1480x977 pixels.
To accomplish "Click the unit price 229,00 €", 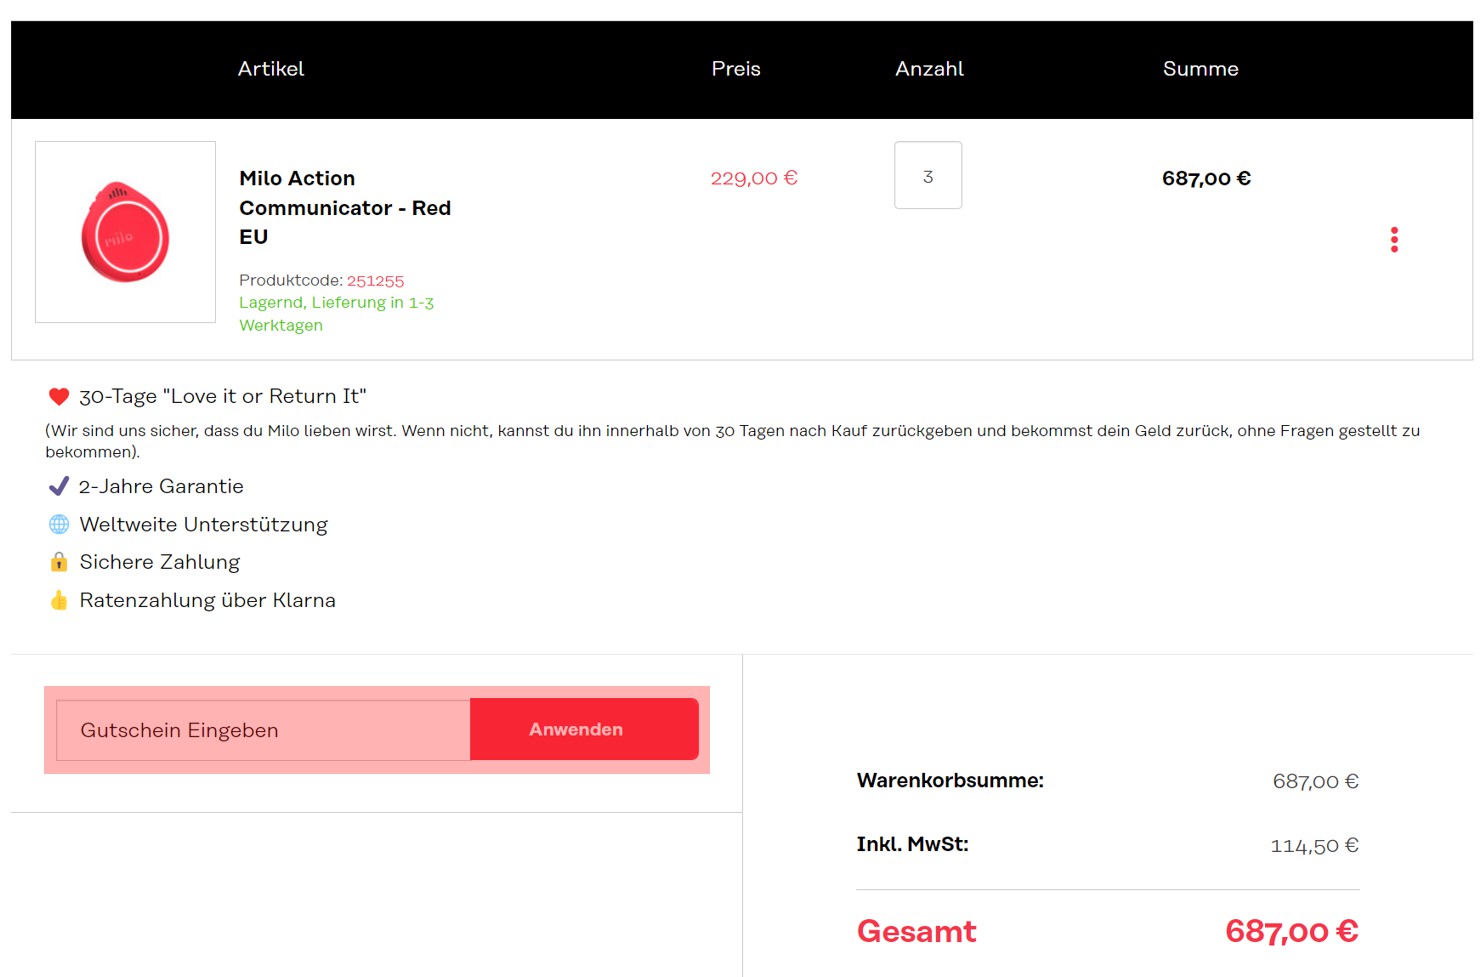I will tap(754, 178).
